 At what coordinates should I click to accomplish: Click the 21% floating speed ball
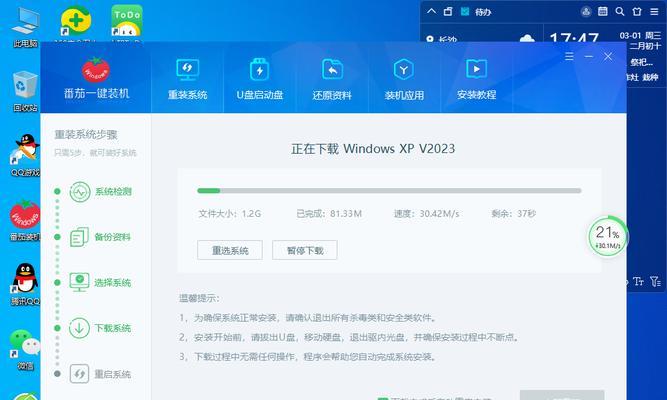click(x=607, y=237)
